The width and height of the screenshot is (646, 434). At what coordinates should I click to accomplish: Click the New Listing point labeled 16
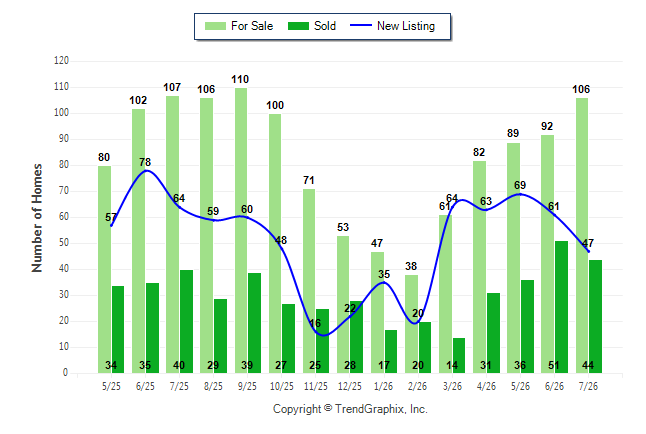pos(323,335)
